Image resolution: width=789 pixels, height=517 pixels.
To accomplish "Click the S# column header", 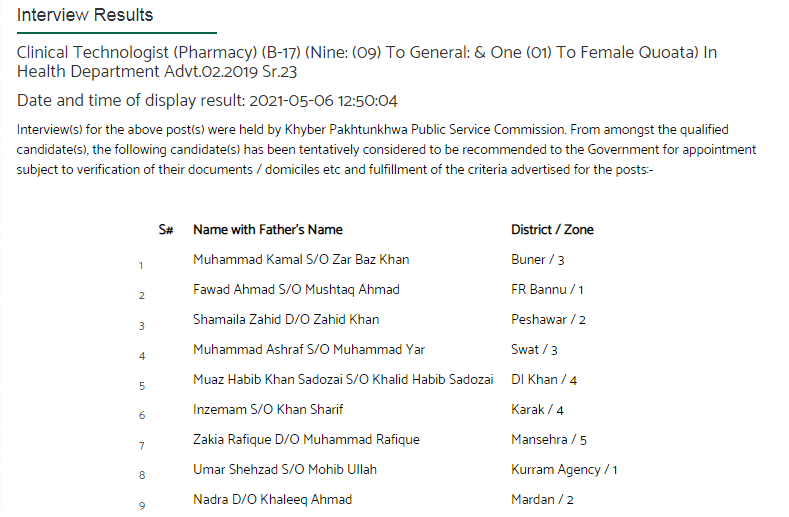I will tap(166, 230).
